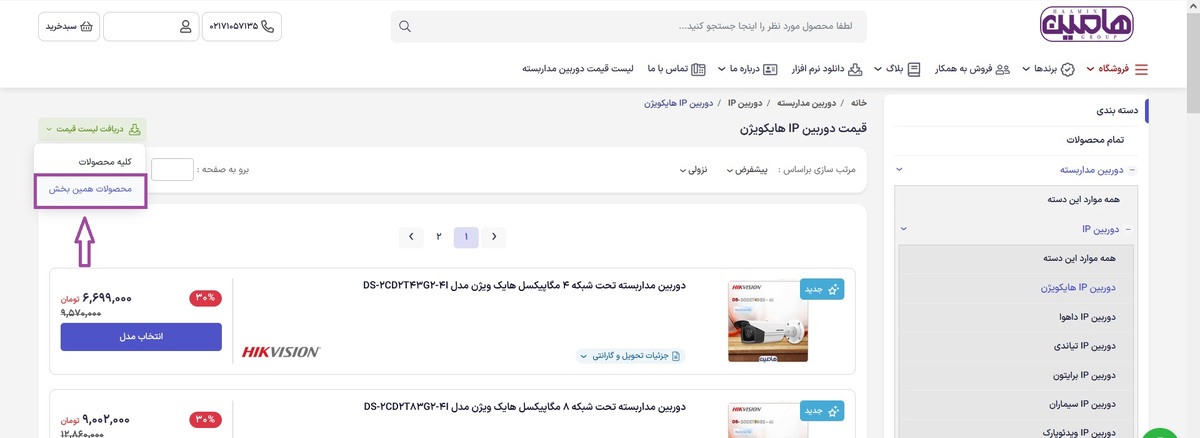Select دوربین IP برایتون category
The image size is (1200, 438).
click(x=1083, y=376)
